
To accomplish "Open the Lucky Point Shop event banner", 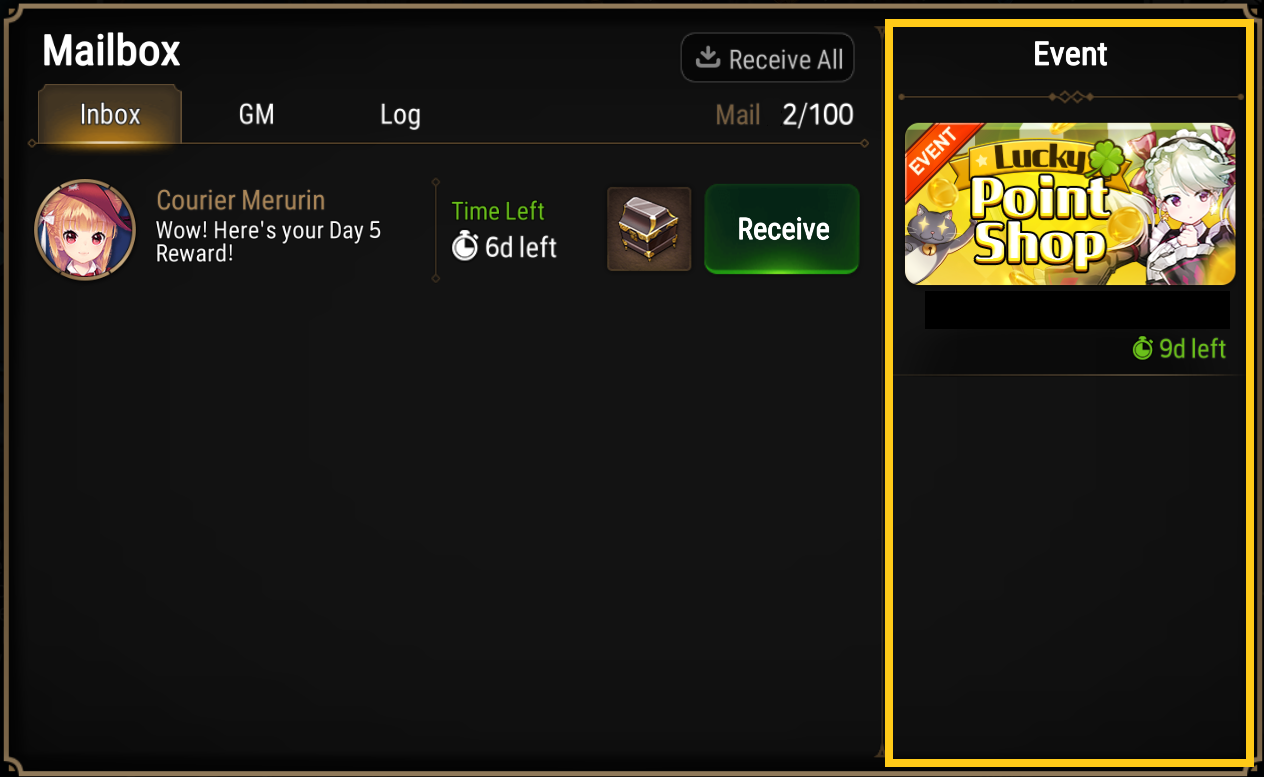I will tap(1070, 204).
